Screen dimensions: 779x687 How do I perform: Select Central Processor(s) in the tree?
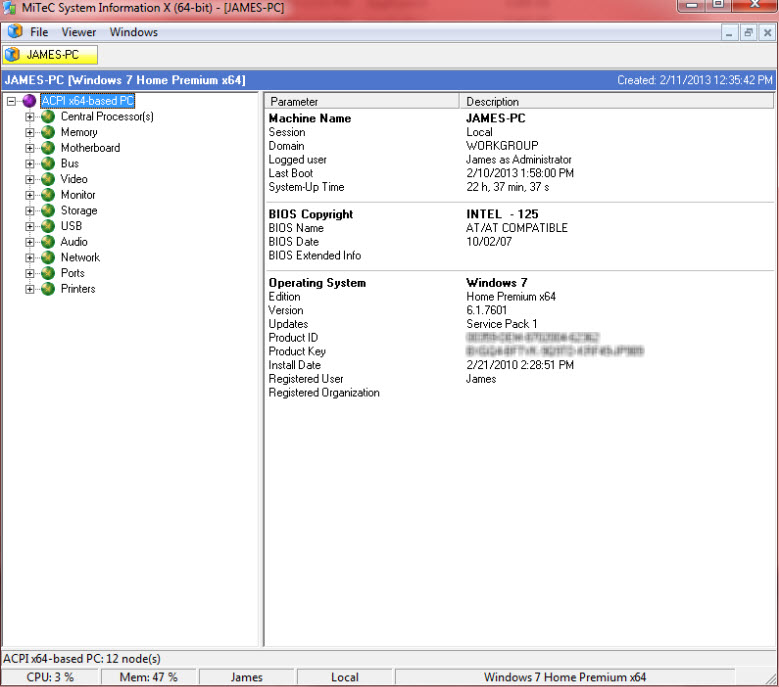(x=107, y=117)
